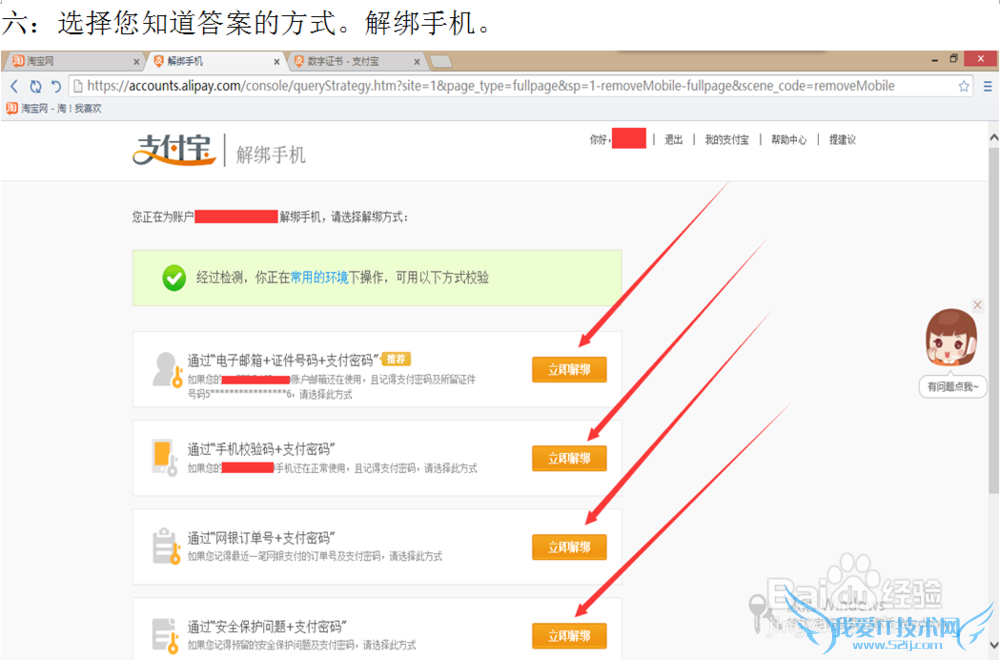Viewport: 1000px width, 660px height.
Task: Open a new browser tab
Action: [441, 62]
